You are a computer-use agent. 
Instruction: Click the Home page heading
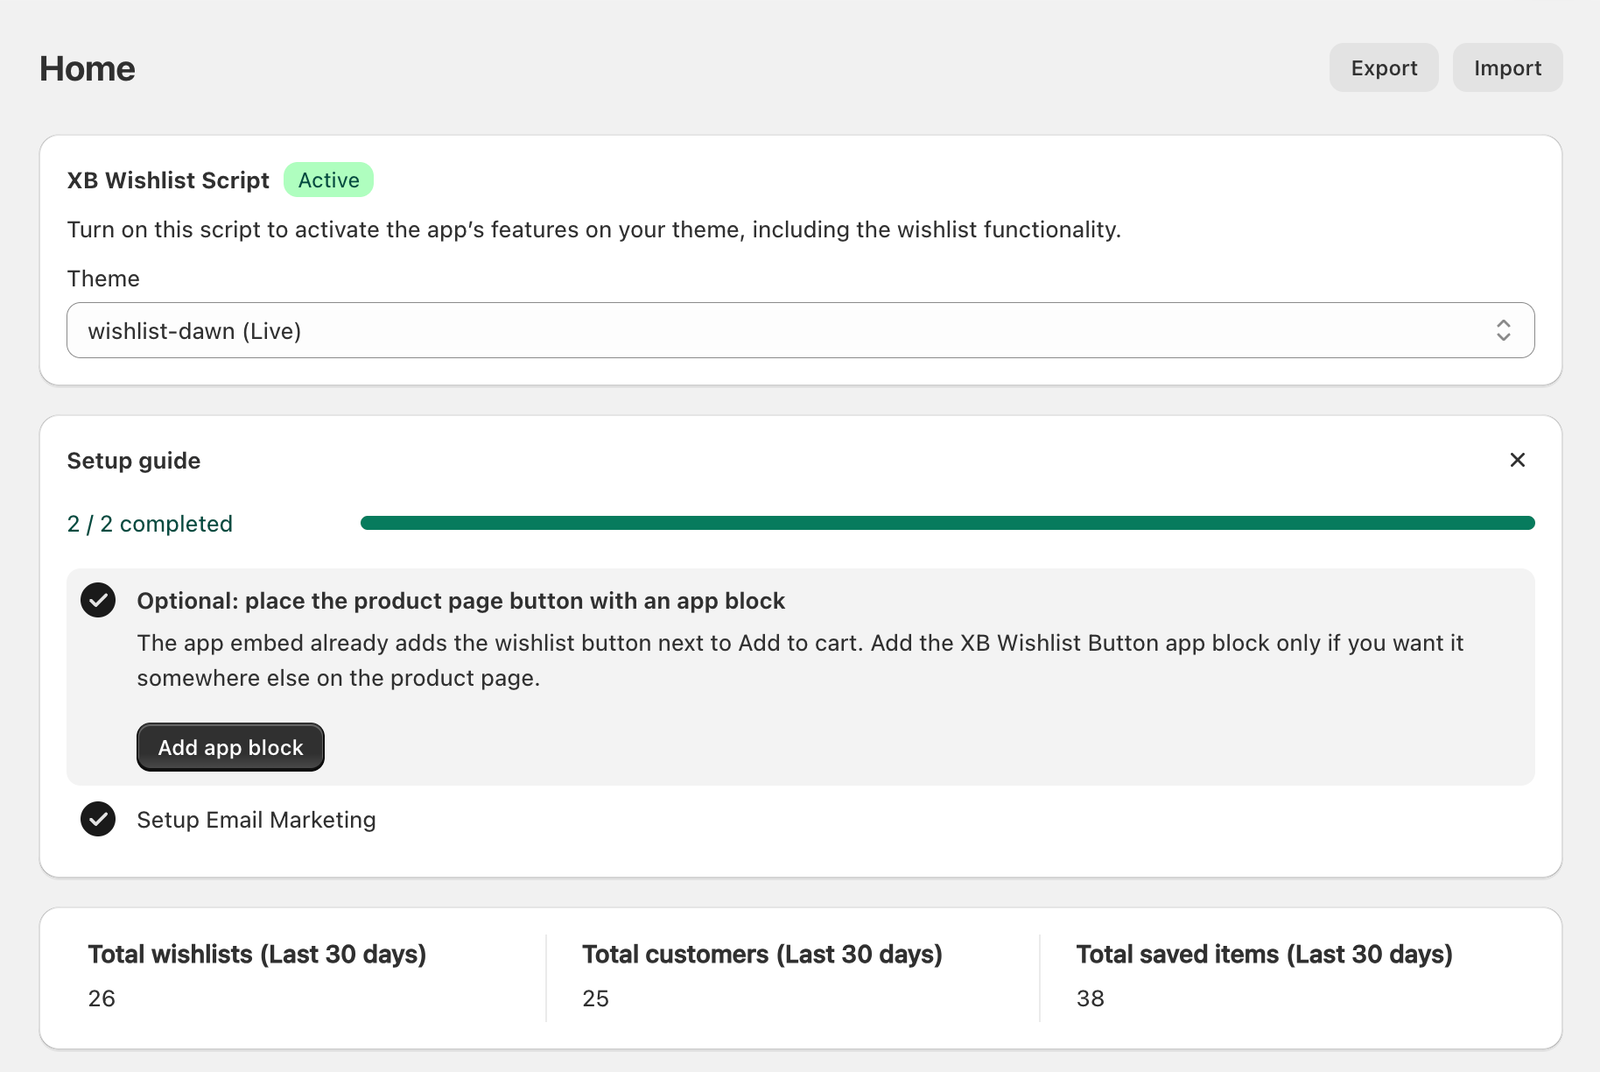tap(87, 69)
